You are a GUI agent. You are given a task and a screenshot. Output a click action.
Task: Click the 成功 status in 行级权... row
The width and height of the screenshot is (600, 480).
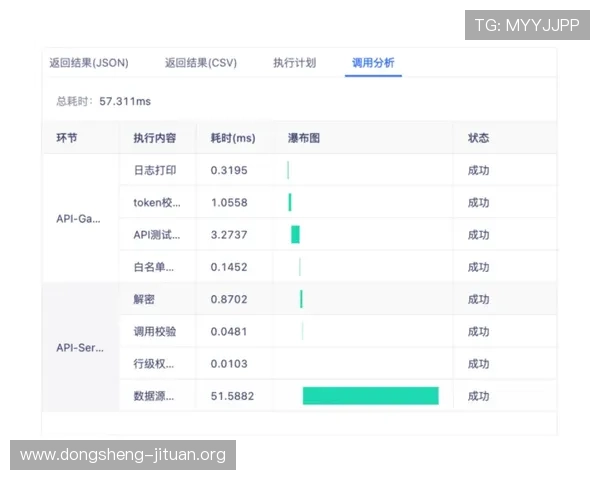(x=478, y=364)
